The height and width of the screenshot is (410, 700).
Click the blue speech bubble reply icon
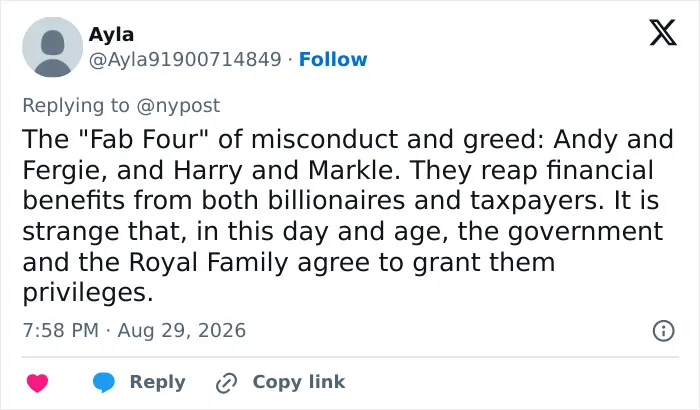pos(104,383)
